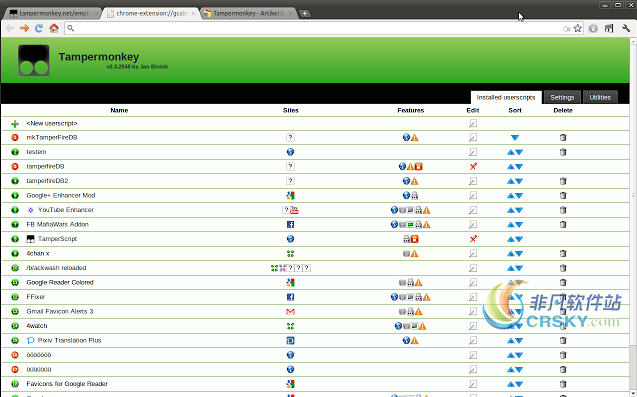Open the Google Reader Colored script name
This screenshot has width=637, height=397.
[x=60, y=282]
